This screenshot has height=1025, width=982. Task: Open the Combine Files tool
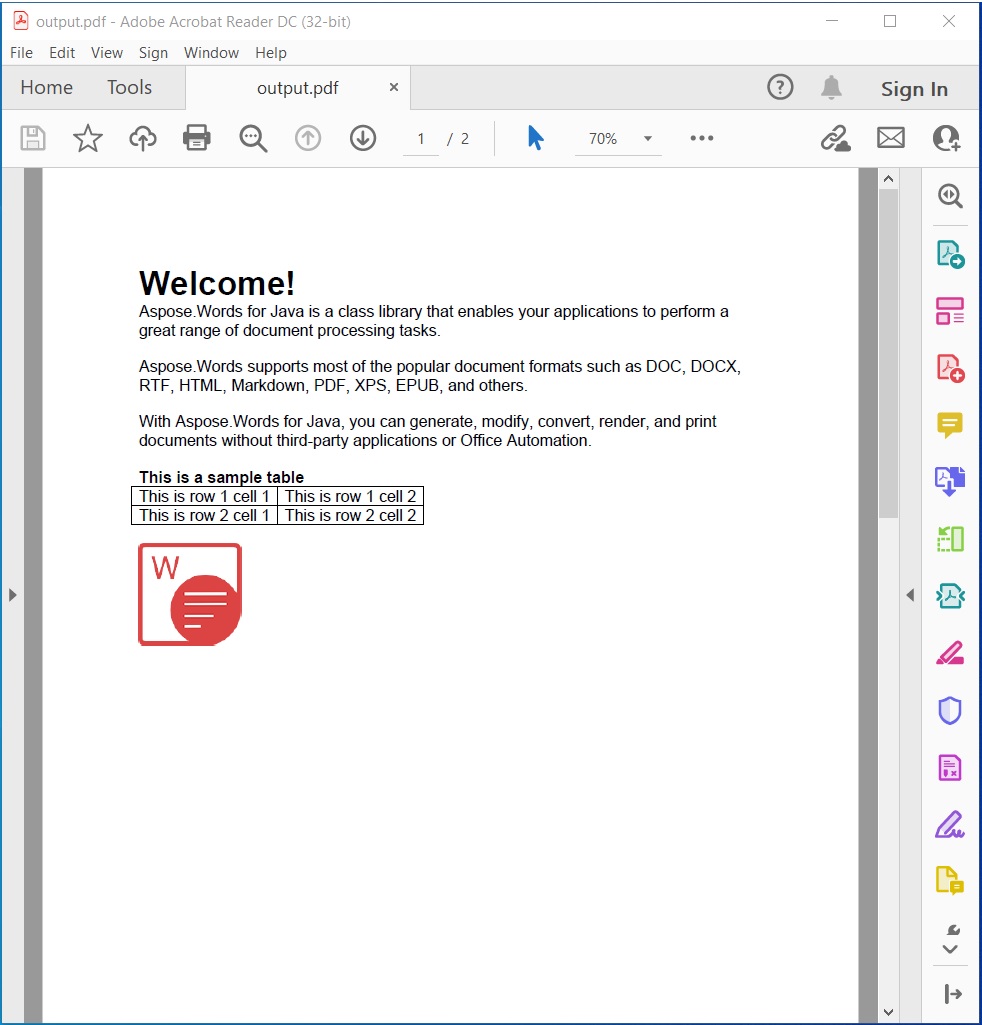(949, 481)
